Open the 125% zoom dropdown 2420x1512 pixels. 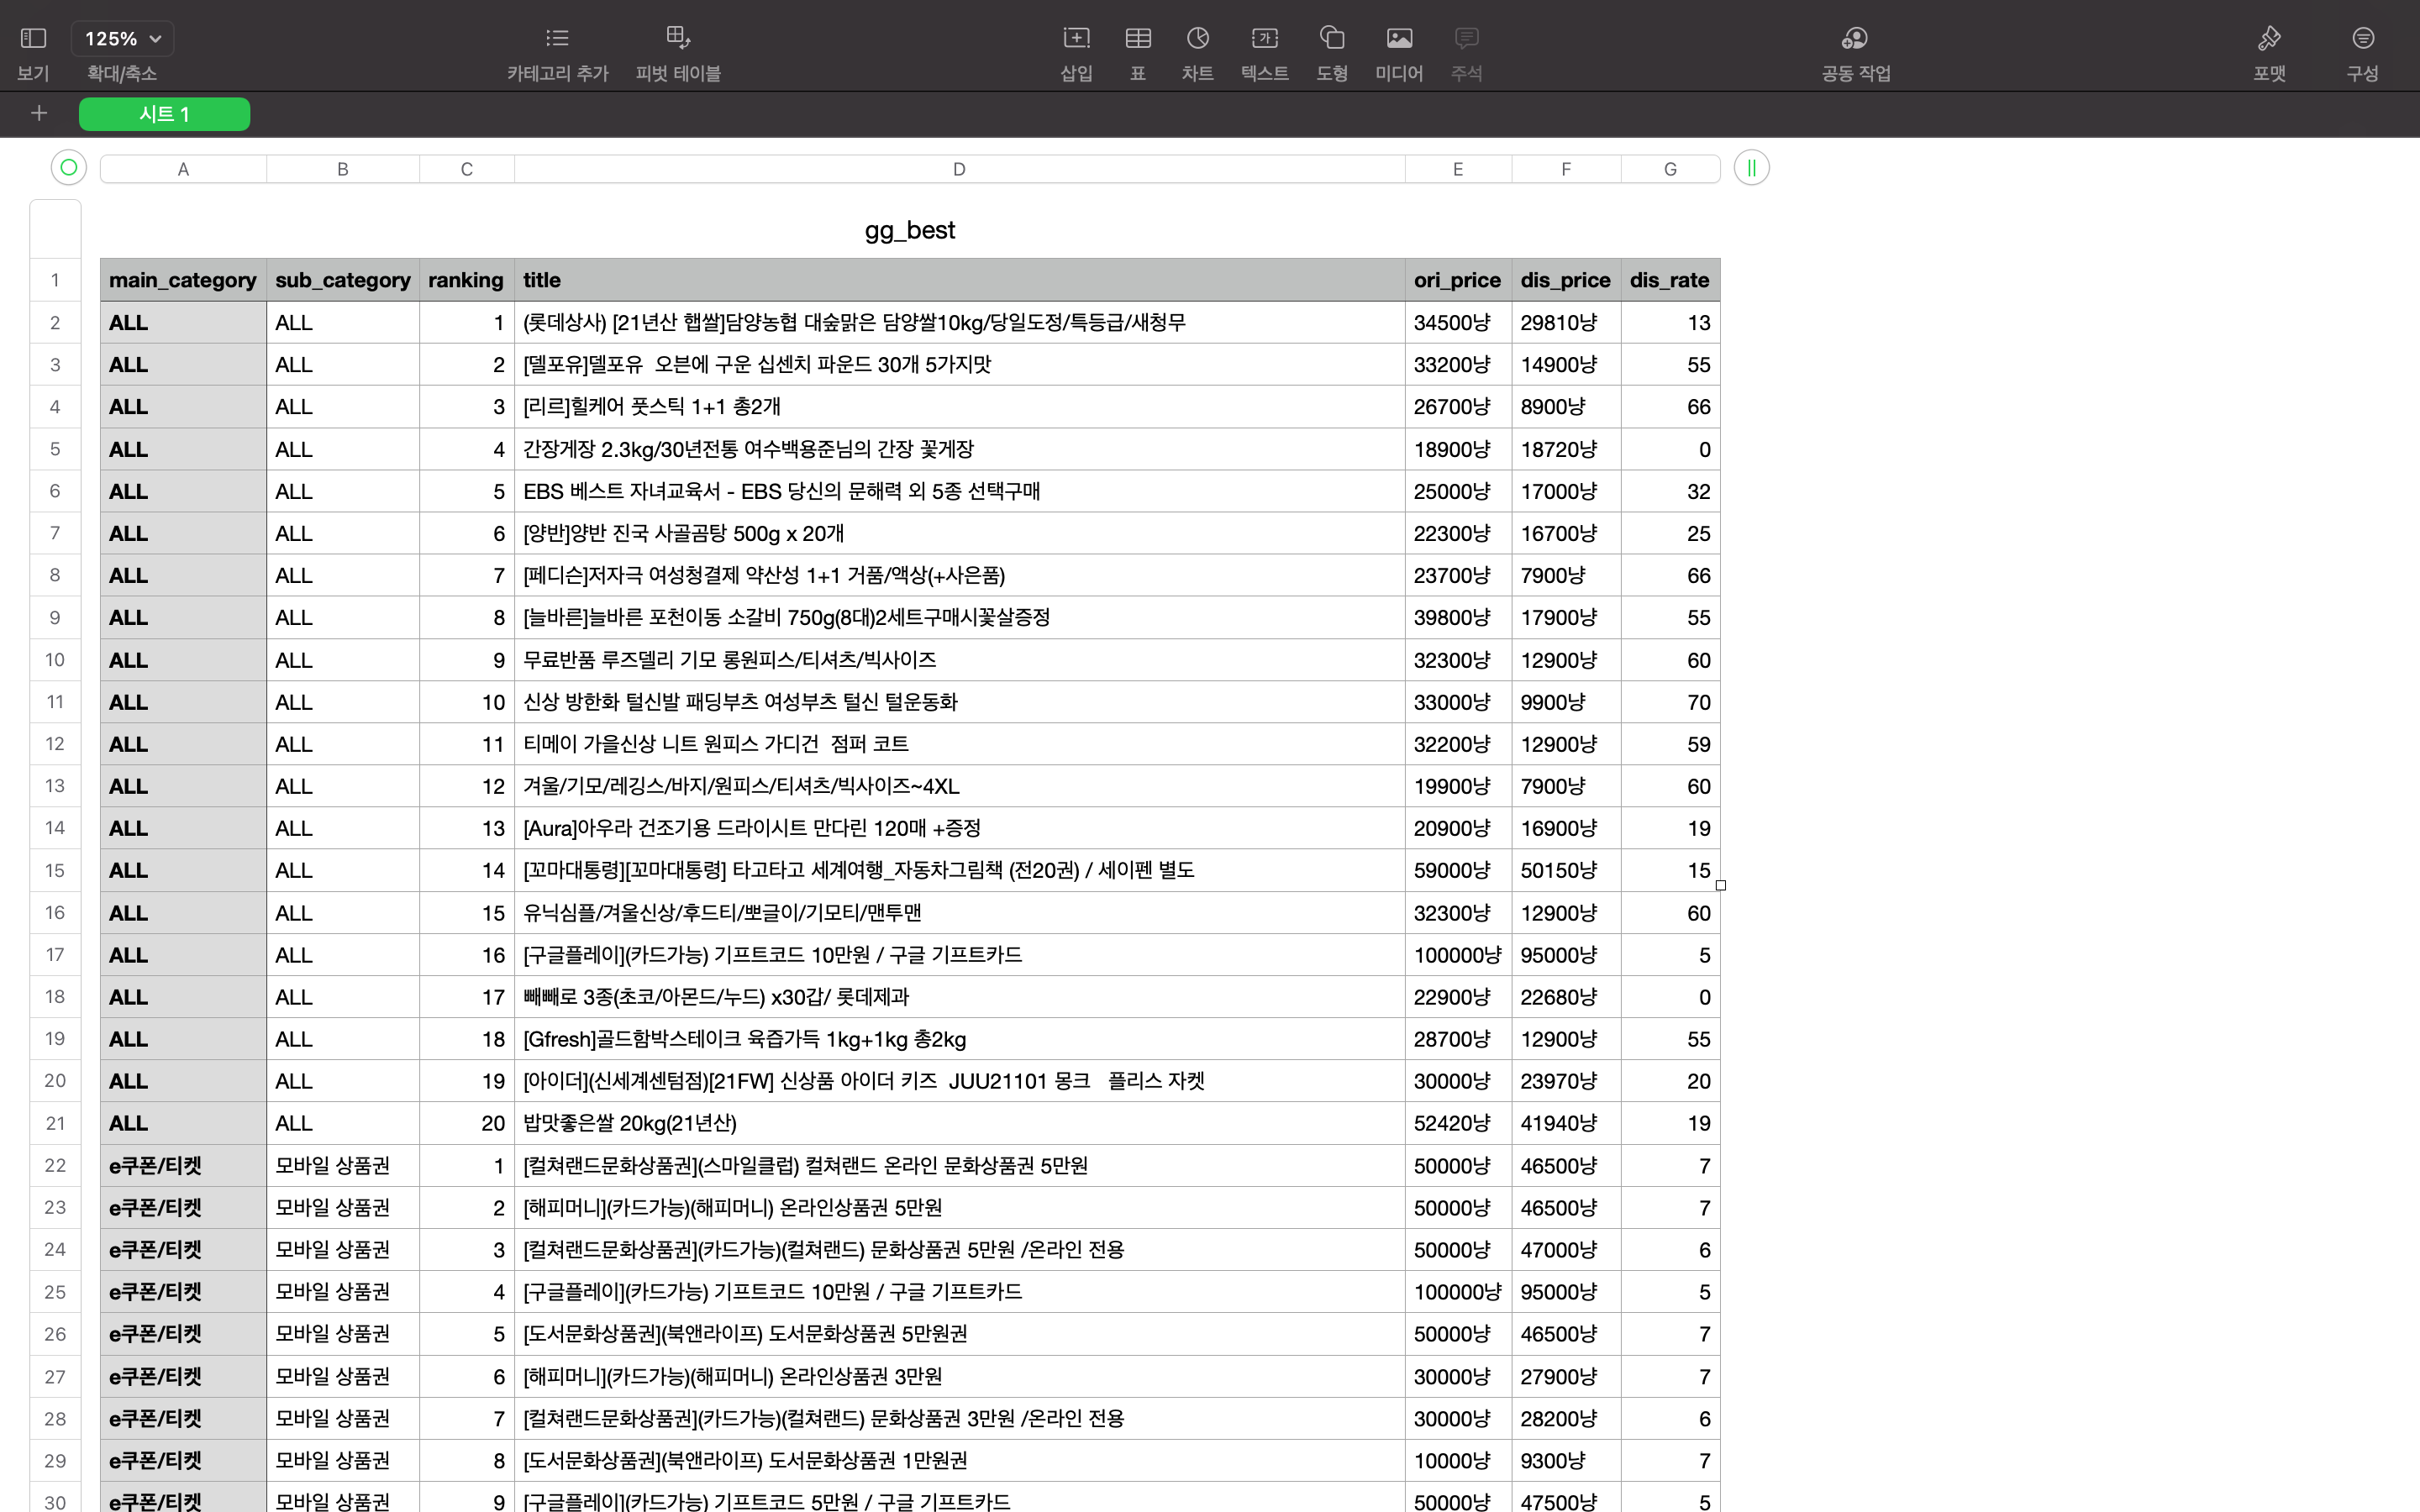[x=122, y=38]
